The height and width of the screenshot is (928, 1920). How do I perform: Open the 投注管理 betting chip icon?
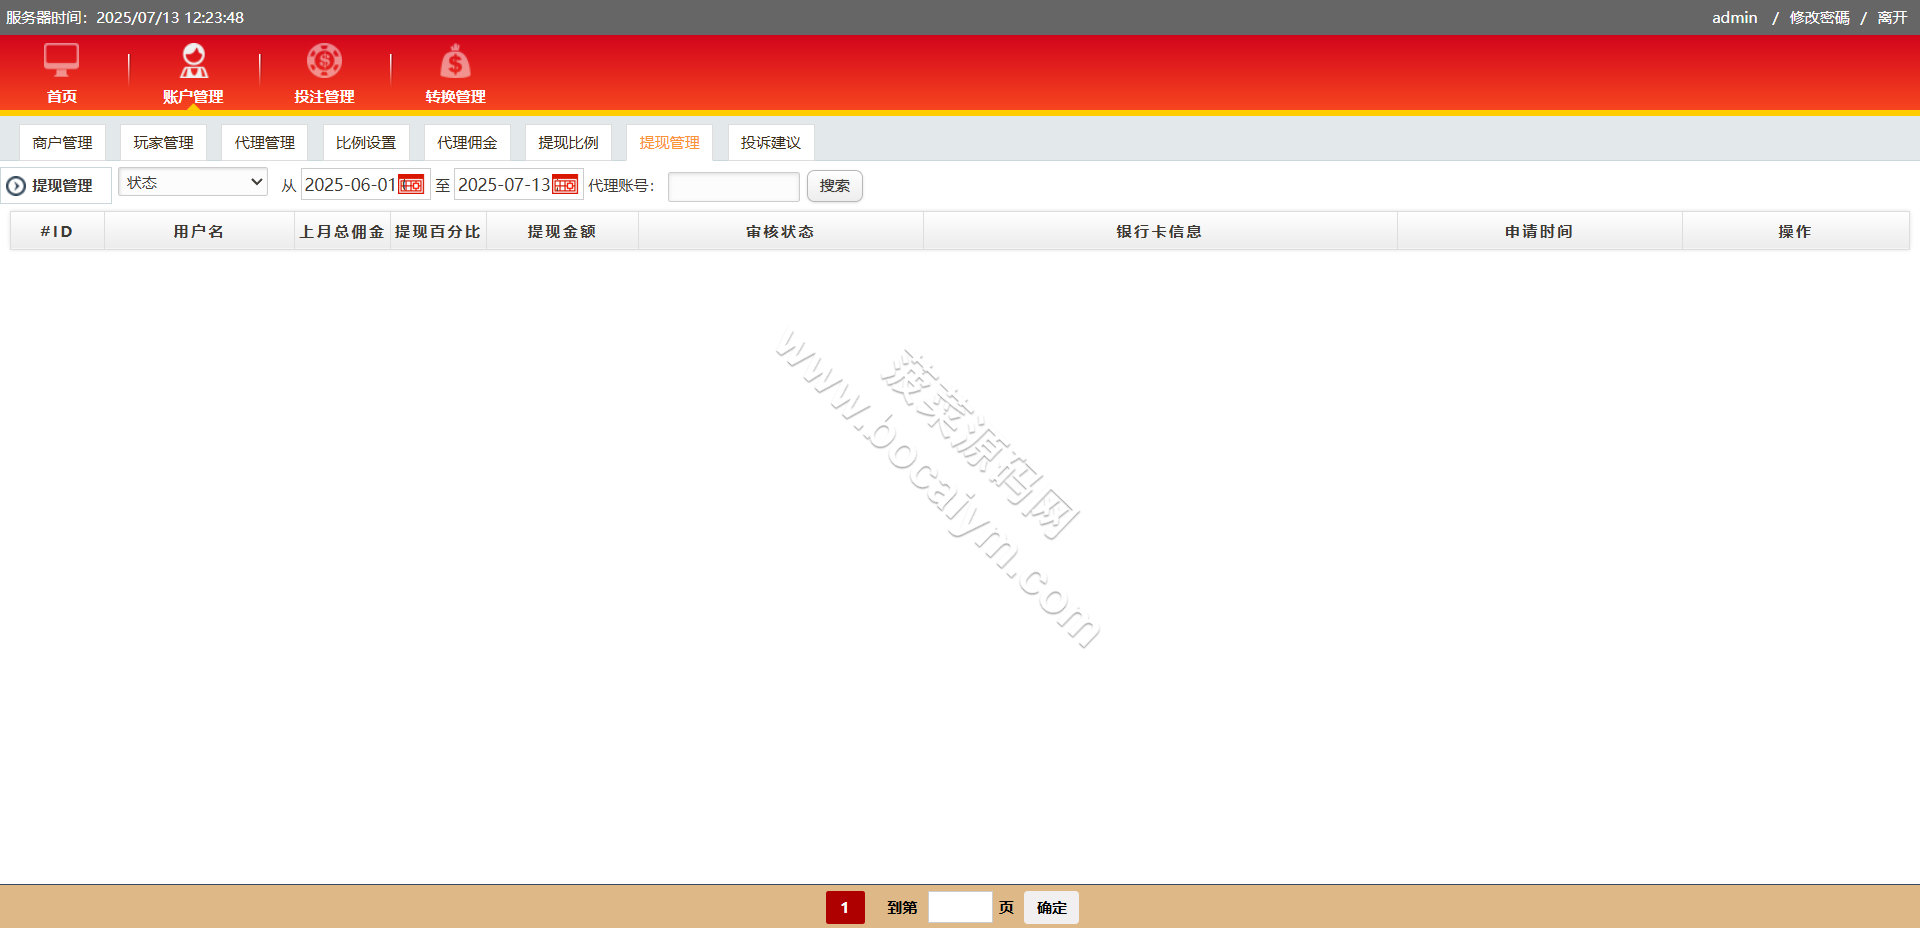tap(324, 60)
